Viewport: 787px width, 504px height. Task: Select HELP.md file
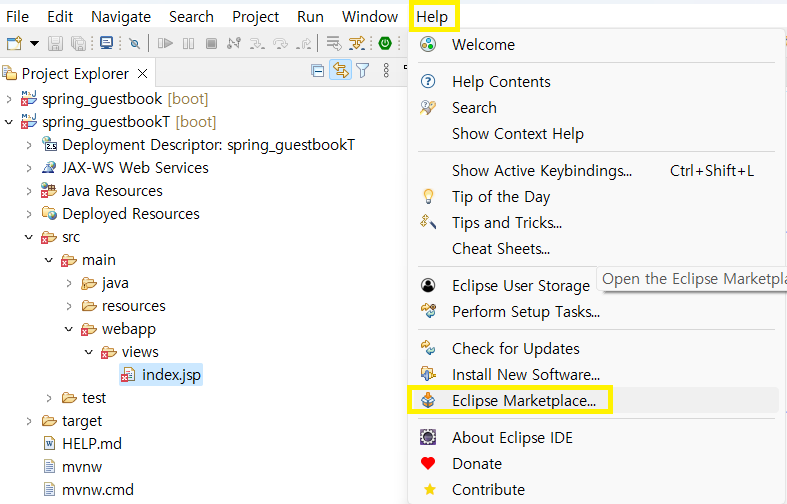92,444
